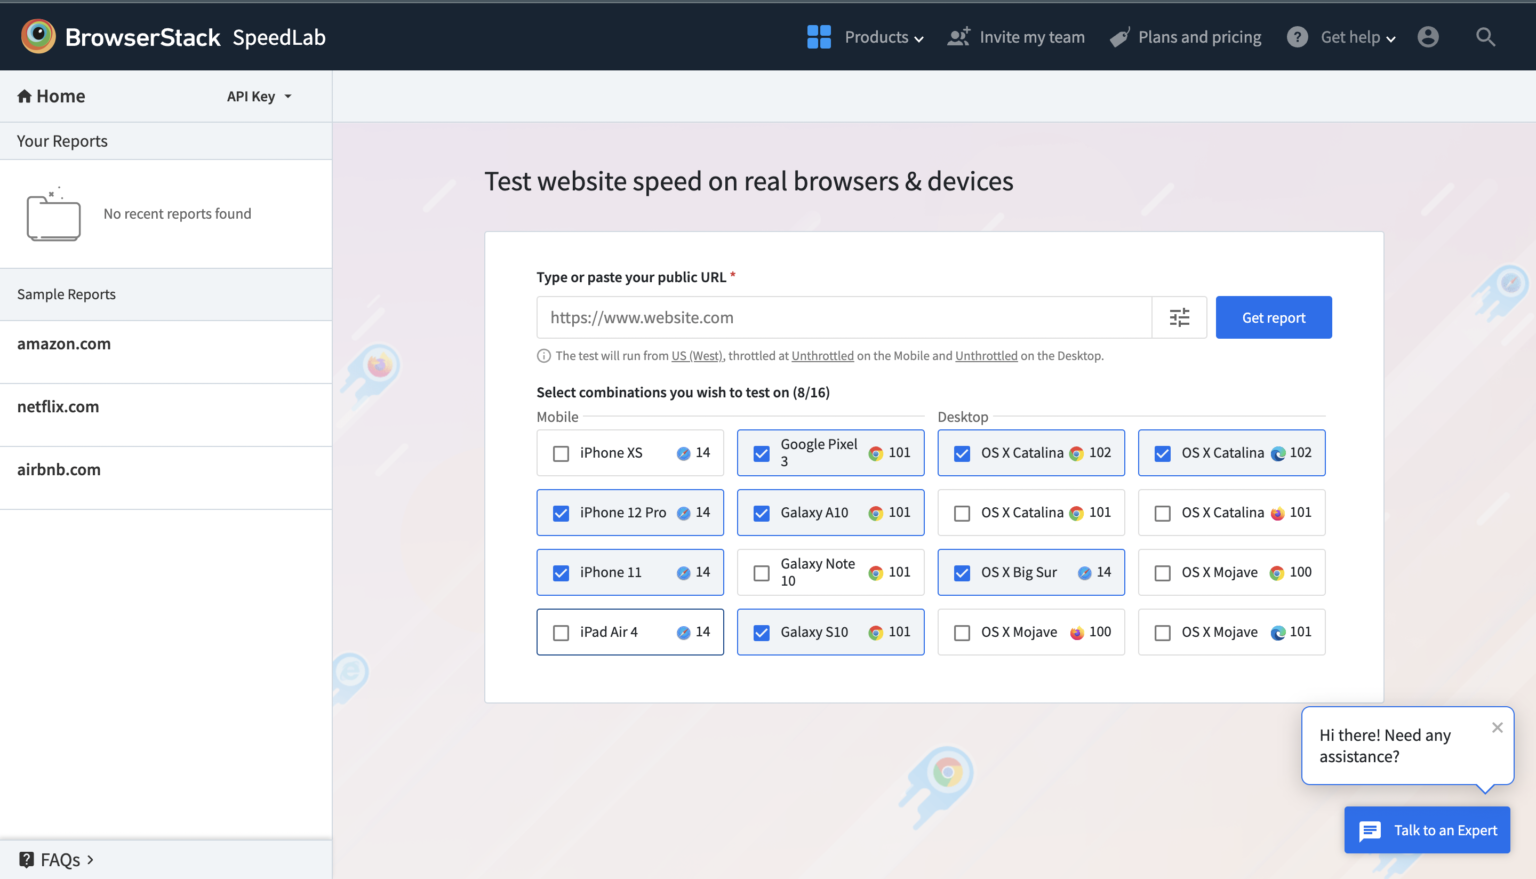Open the Plans and pricing page
The height and width of the screenshot is (879, 1536).
(x=1199, y=36)
